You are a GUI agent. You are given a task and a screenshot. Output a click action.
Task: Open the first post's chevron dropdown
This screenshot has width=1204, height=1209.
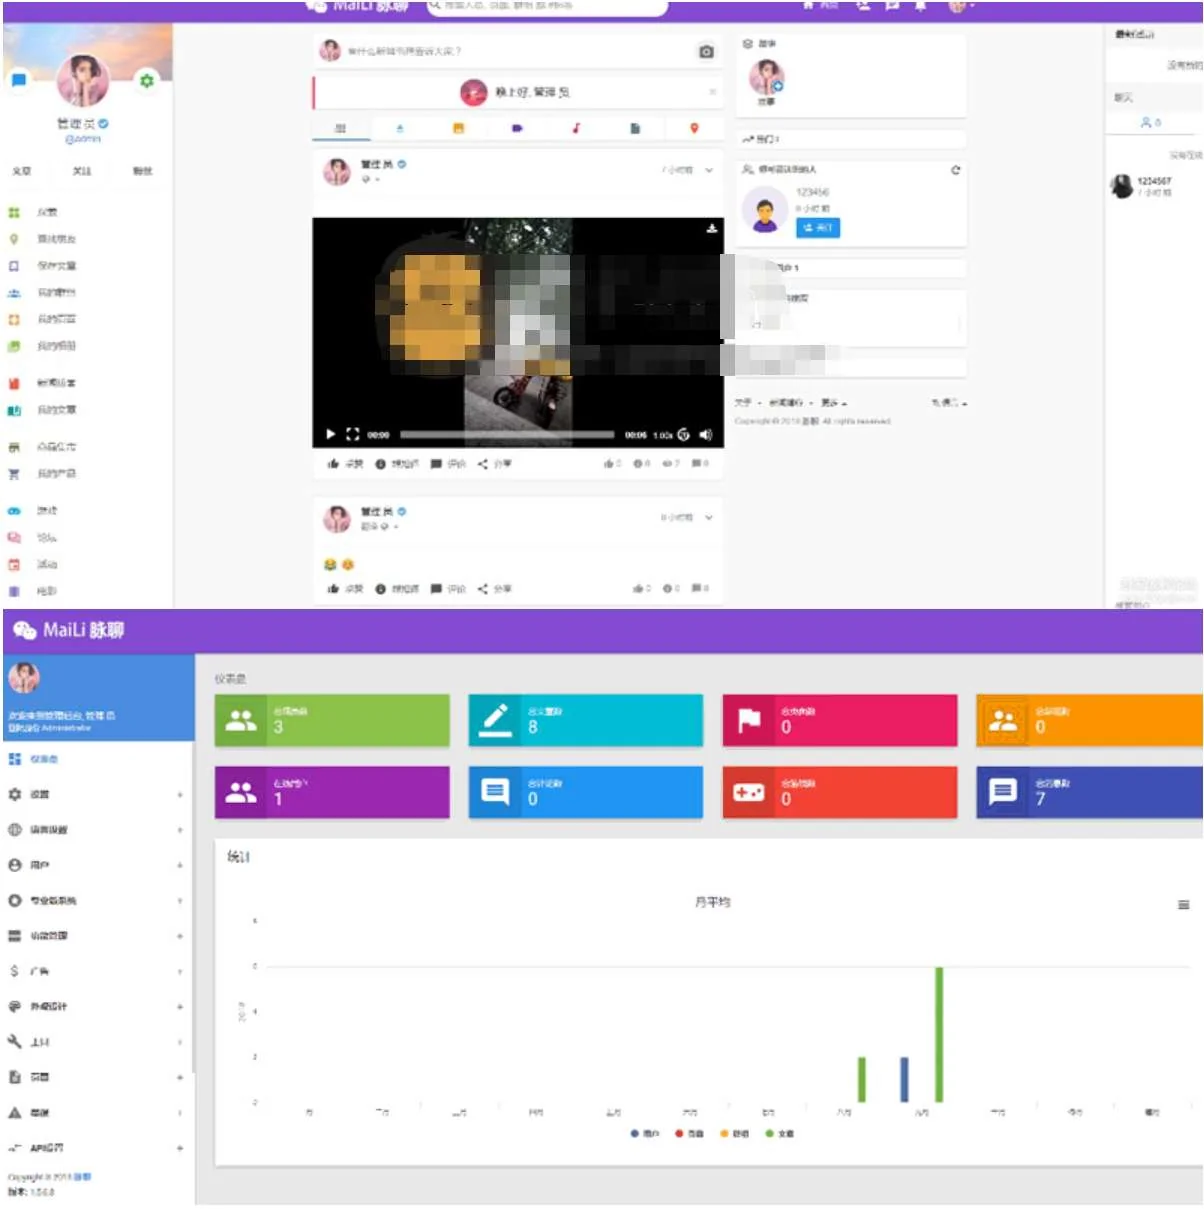click(x=709, y=170)
